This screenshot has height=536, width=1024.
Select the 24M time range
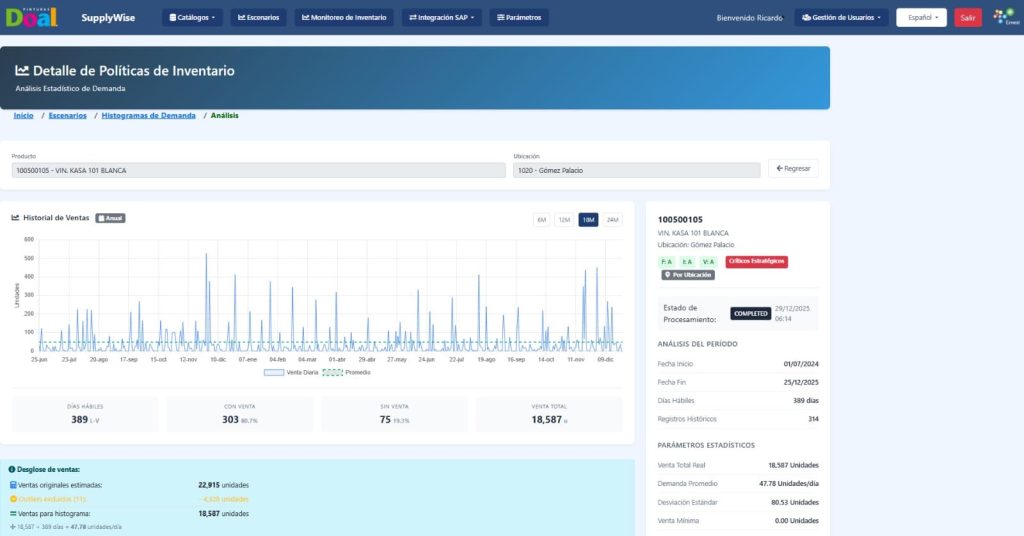pos(612,220)
